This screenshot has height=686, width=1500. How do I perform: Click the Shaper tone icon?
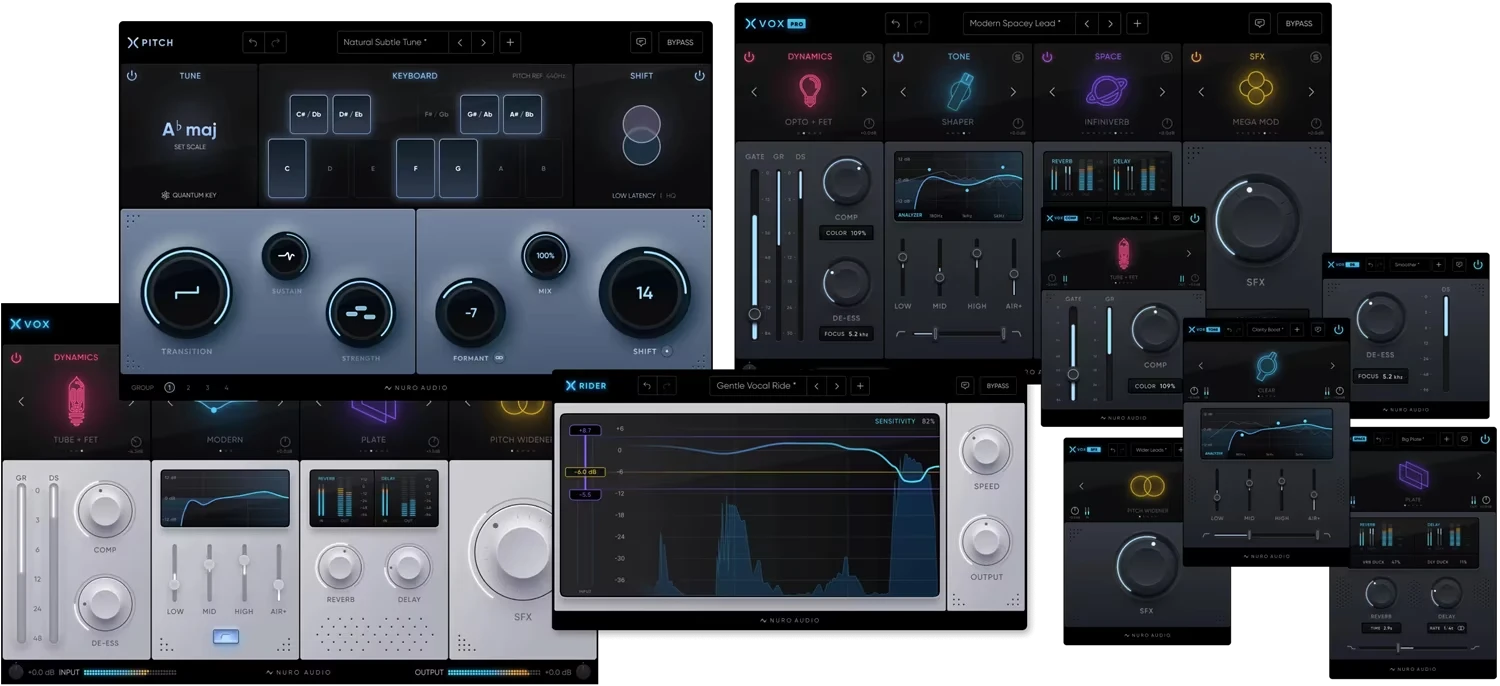[958, 92]
